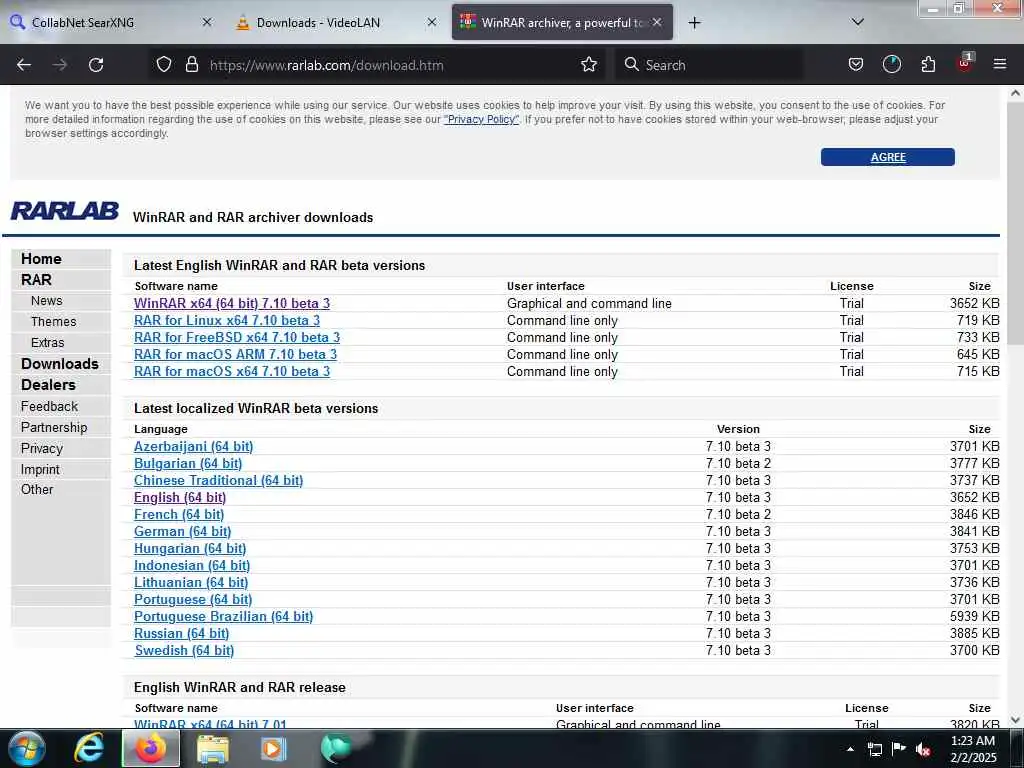The image size is (1024, 768).
Task: Open Windows Explorer folder taskbar icon
Action: tap(213, 748)
